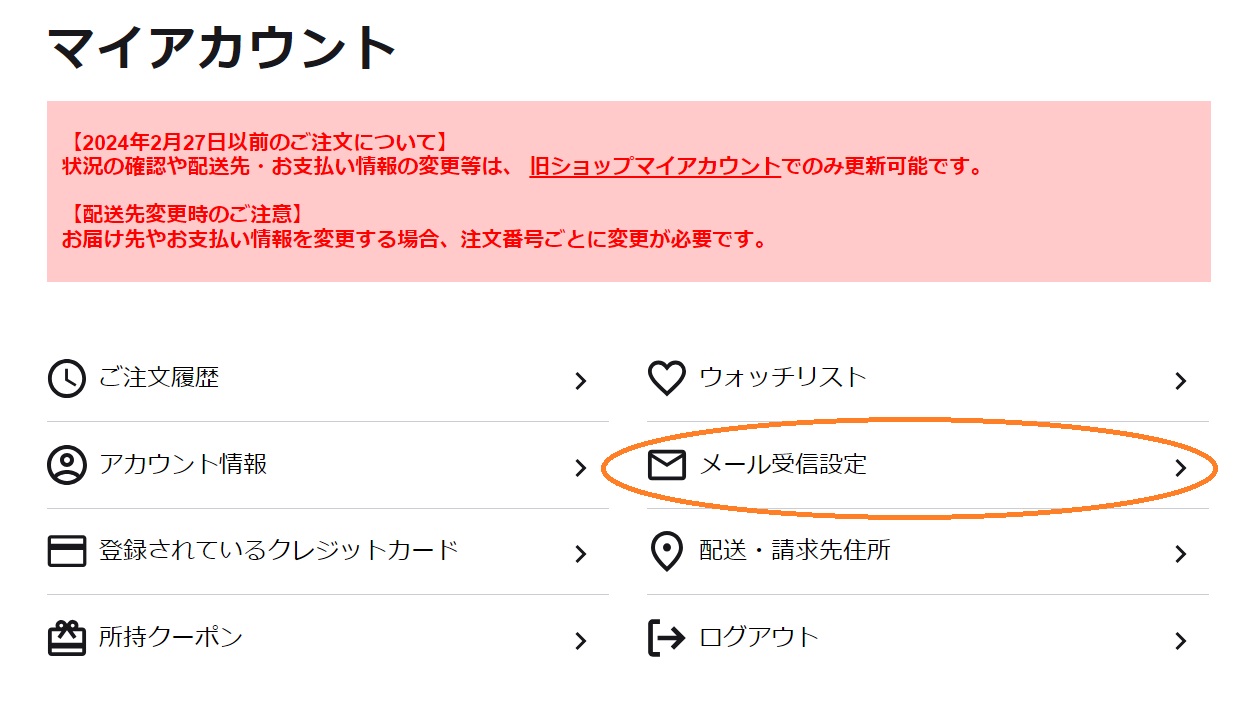Expand ご注文履歴 with its chevron arrow

coord(580,381)
